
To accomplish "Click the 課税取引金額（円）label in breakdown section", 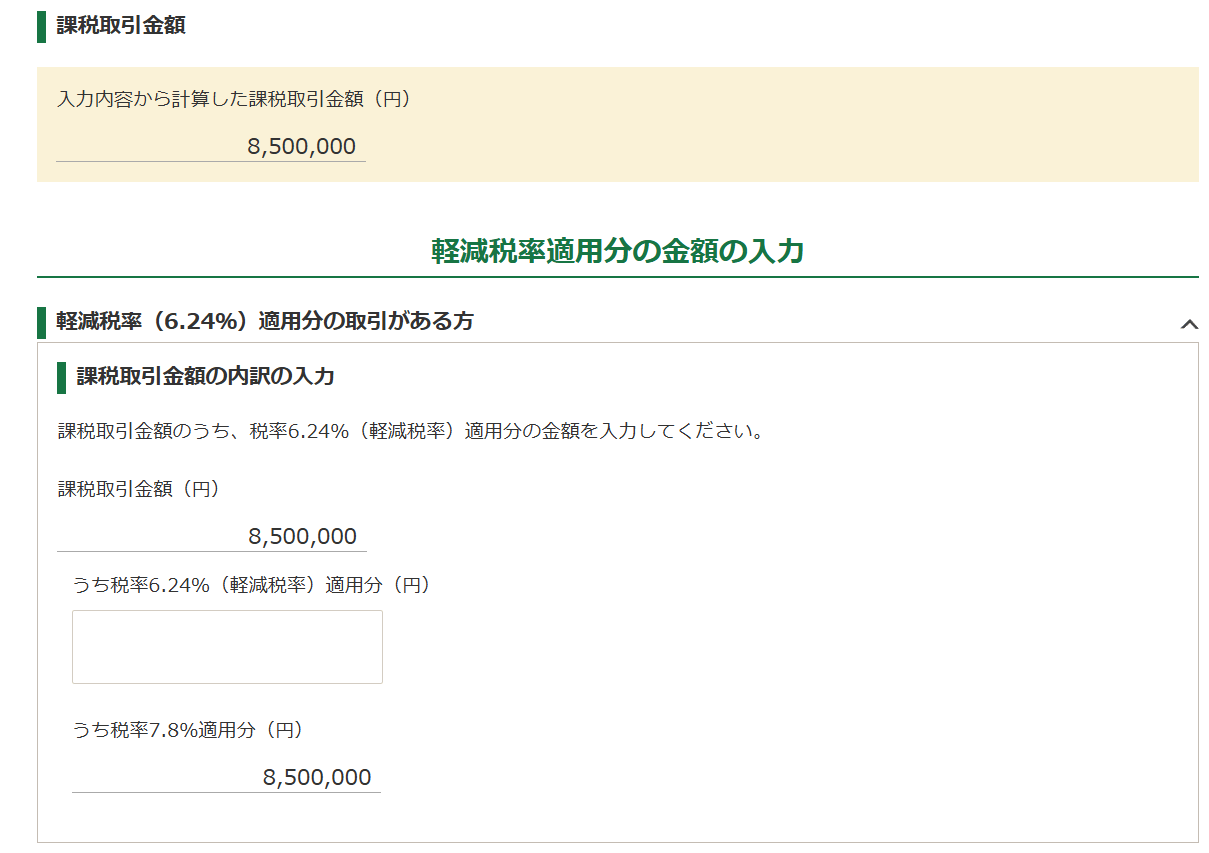I will click(x=139, y=489).
